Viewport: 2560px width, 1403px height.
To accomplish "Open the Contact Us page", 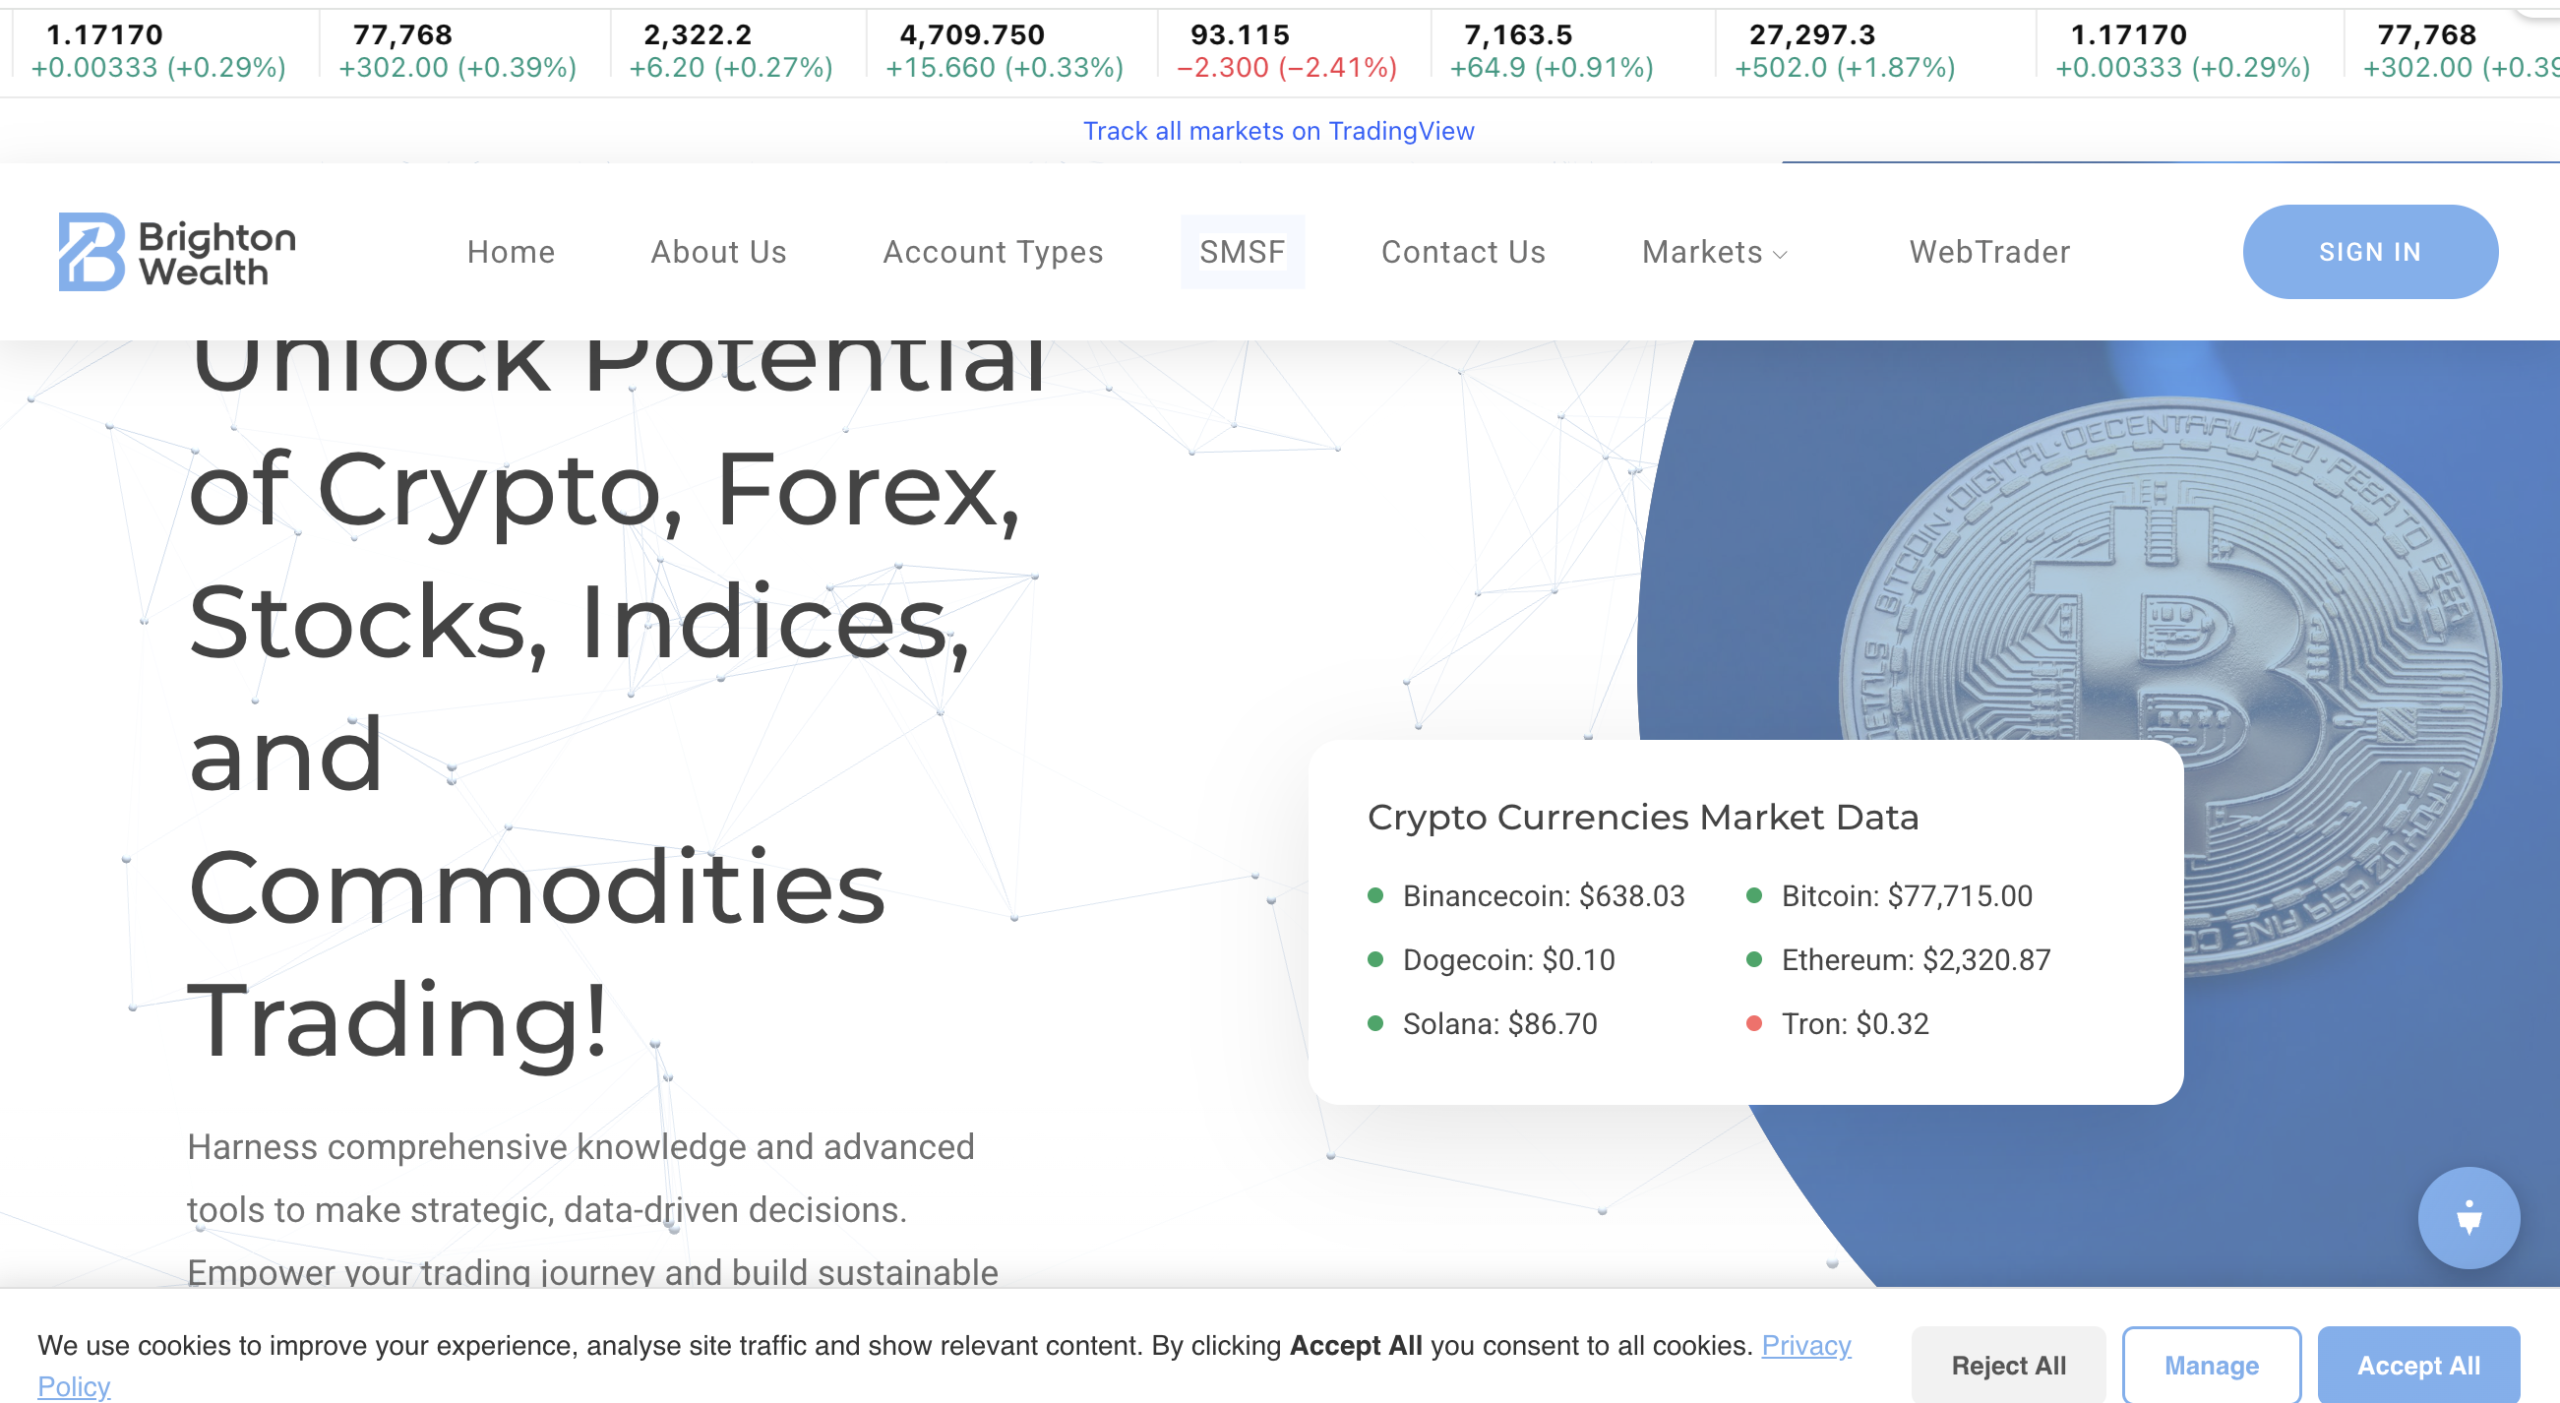I will point(1462,252).
